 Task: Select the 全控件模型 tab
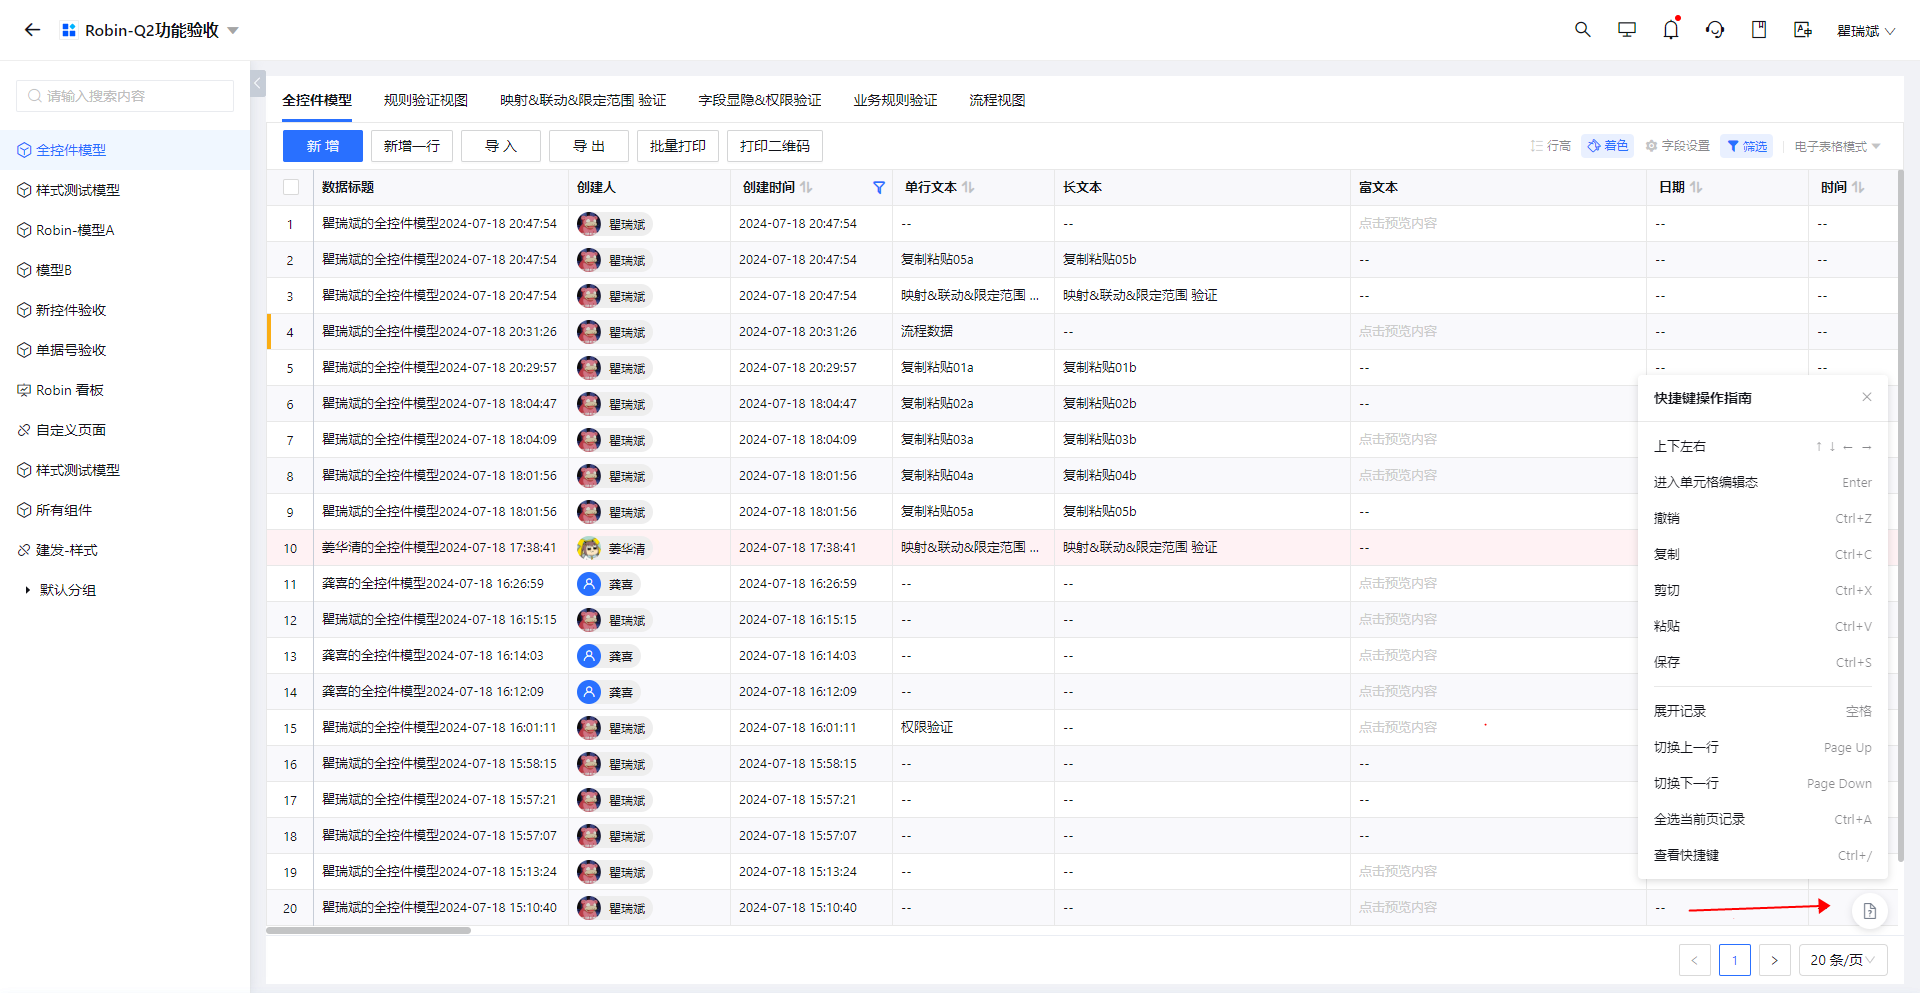tap(317, 100)
